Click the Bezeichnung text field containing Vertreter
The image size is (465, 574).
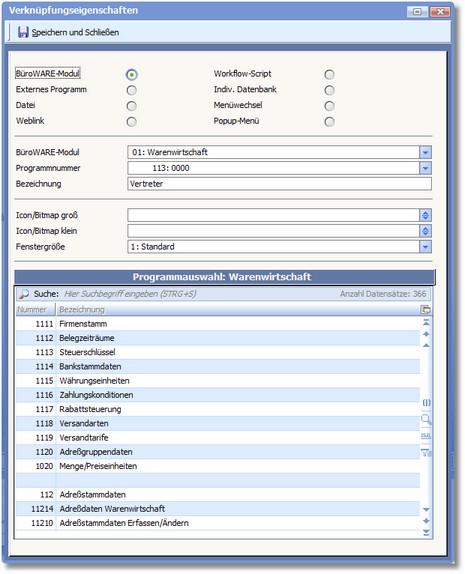pos(279,184)
